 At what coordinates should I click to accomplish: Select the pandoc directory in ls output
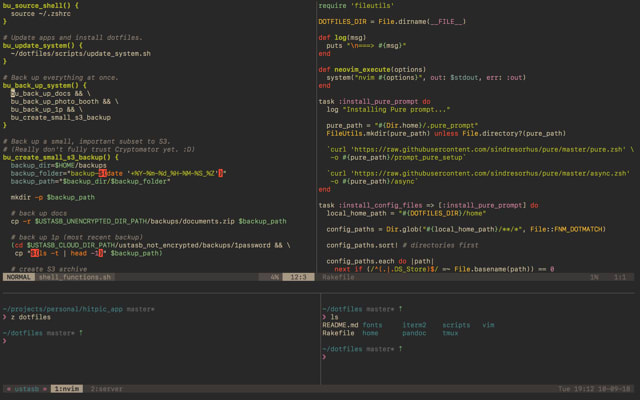click(x=414, y=333)
